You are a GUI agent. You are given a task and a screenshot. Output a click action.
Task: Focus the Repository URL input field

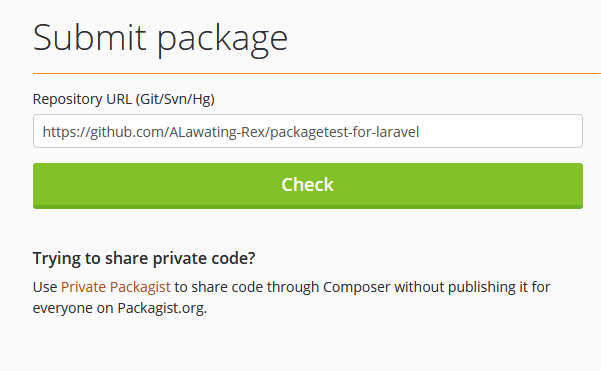308,131
